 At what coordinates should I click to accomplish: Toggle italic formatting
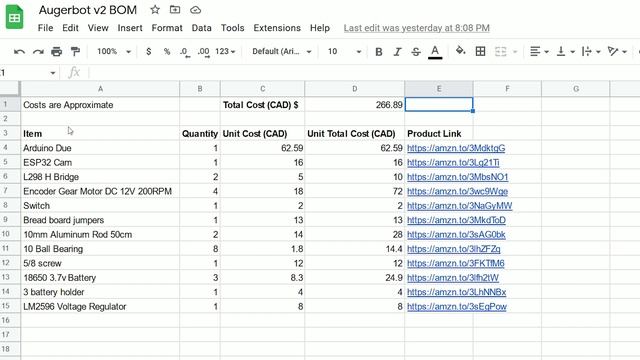click(x=397, y=51)
